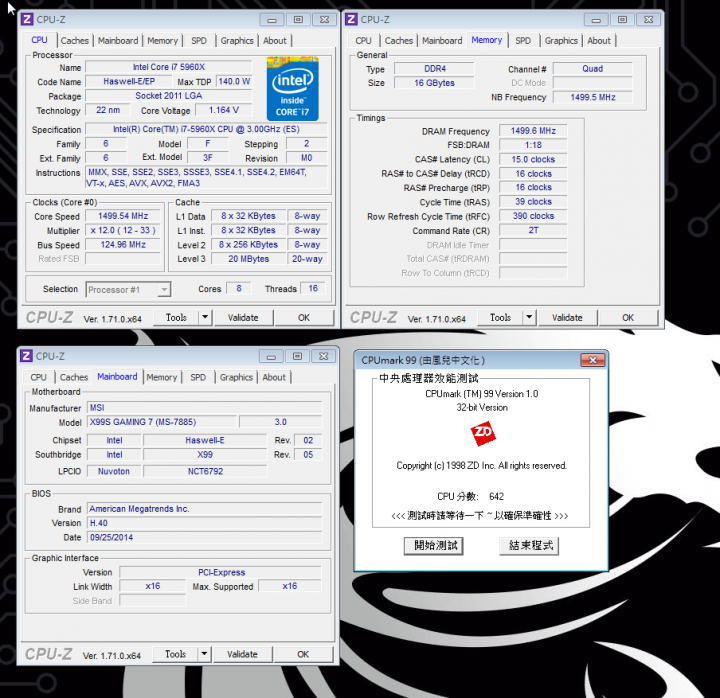720x698 pixels.
Task: Click the Intel Core i7 logo in the CPU window
Action: (292, 89)
